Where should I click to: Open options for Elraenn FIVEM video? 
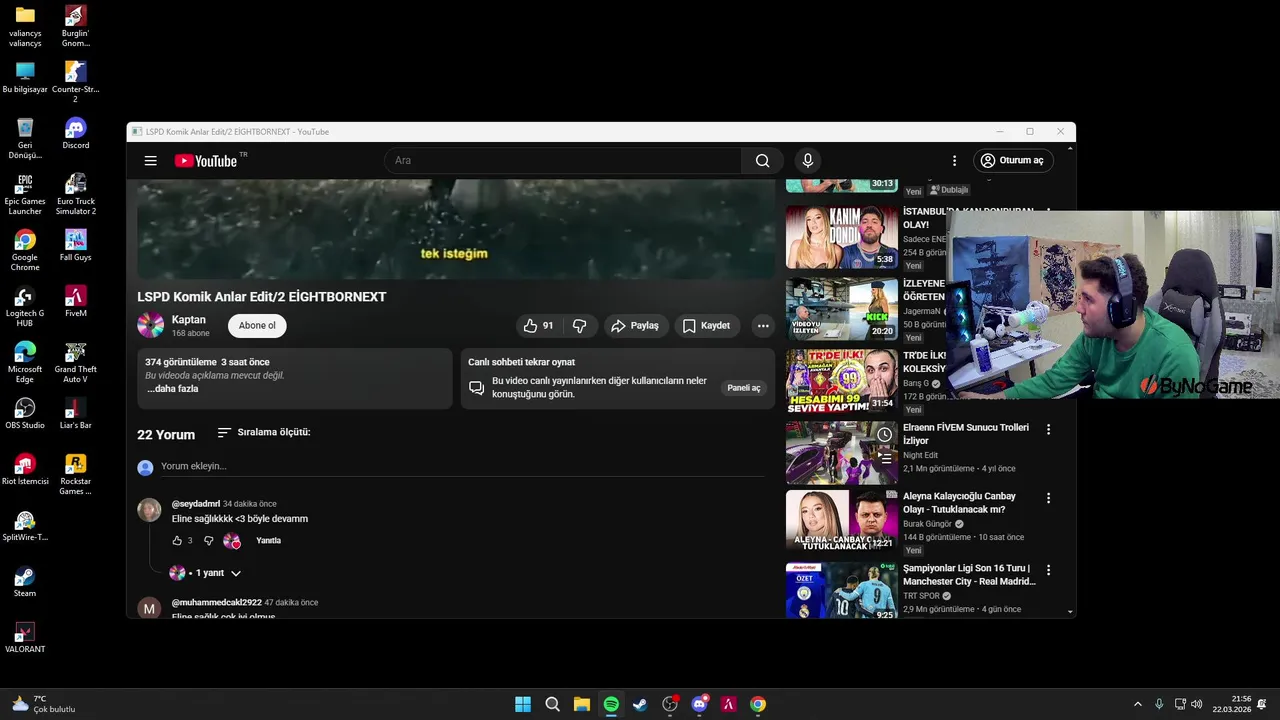1048,430
